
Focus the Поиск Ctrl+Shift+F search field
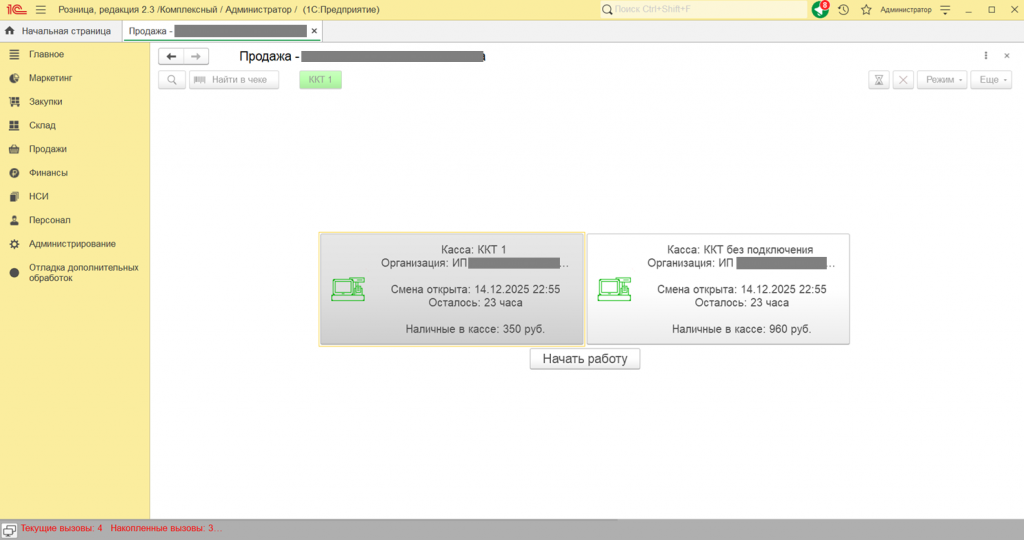704,10
